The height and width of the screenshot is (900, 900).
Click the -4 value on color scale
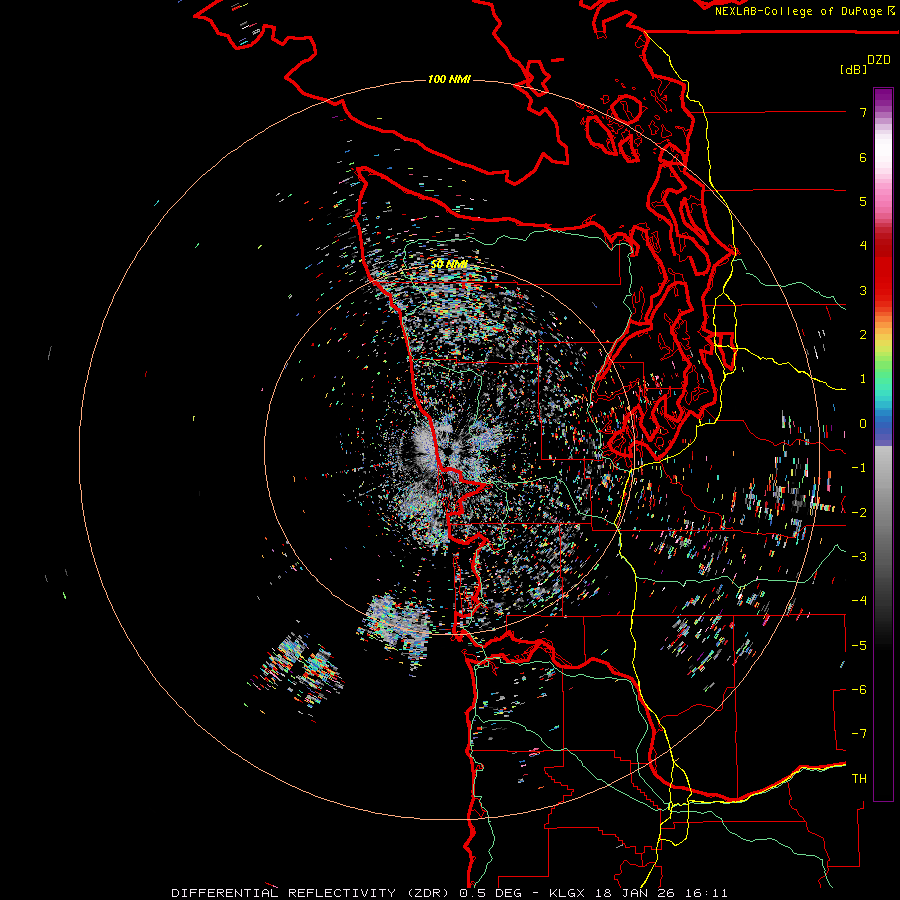[859, 601]
